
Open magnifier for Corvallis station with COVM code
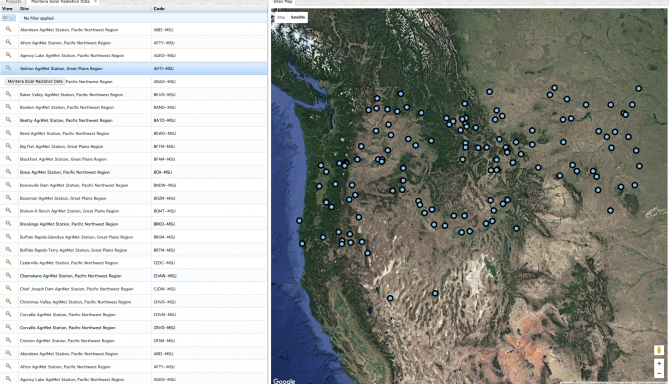coord(8,314)
